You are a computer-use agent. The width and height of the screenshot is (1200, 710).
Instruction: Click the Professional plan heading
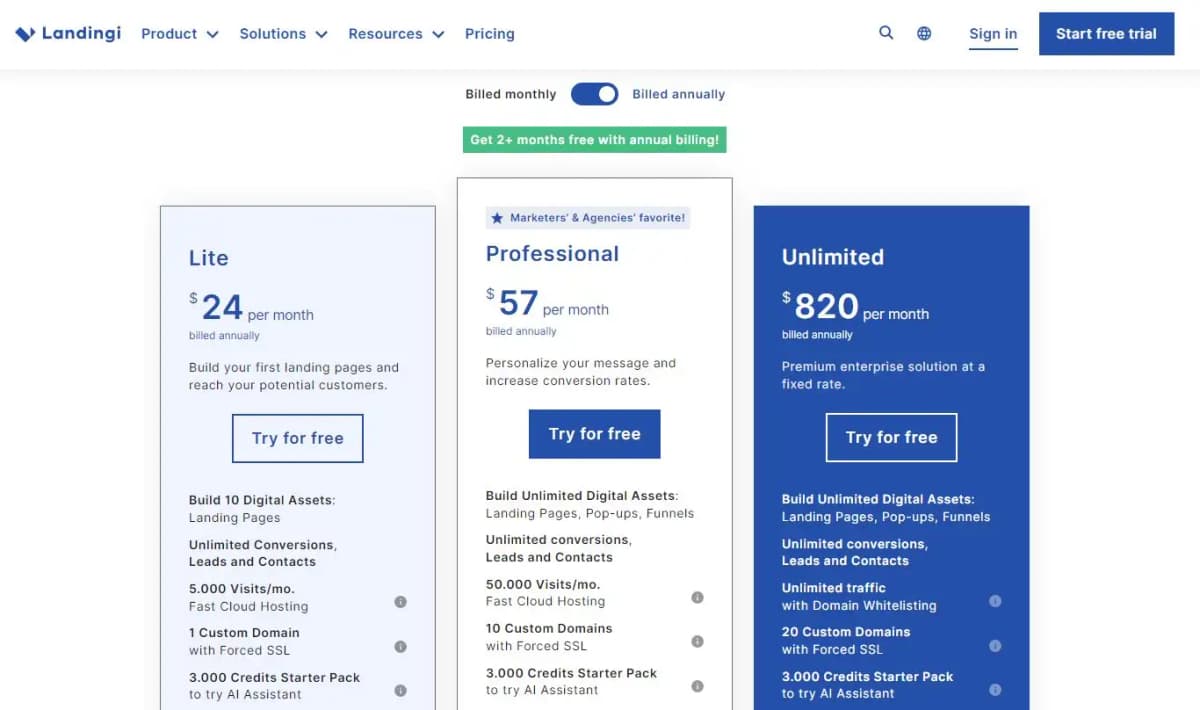[552, 254]
